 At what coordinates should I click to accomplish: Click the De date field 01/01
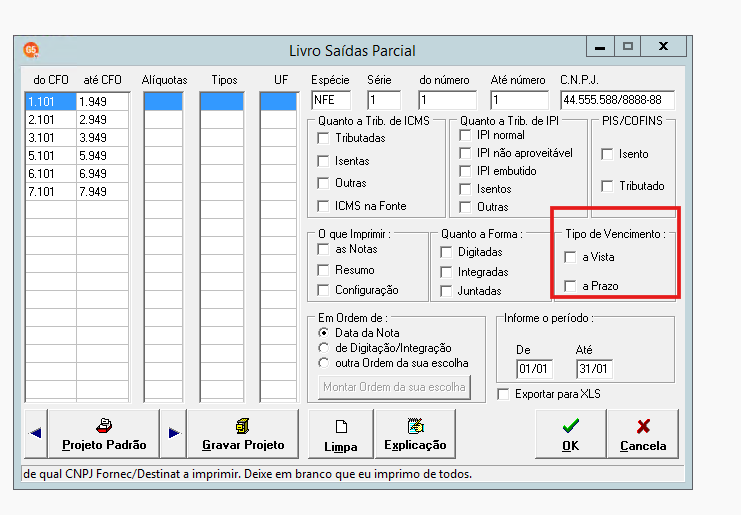(534, 369)
